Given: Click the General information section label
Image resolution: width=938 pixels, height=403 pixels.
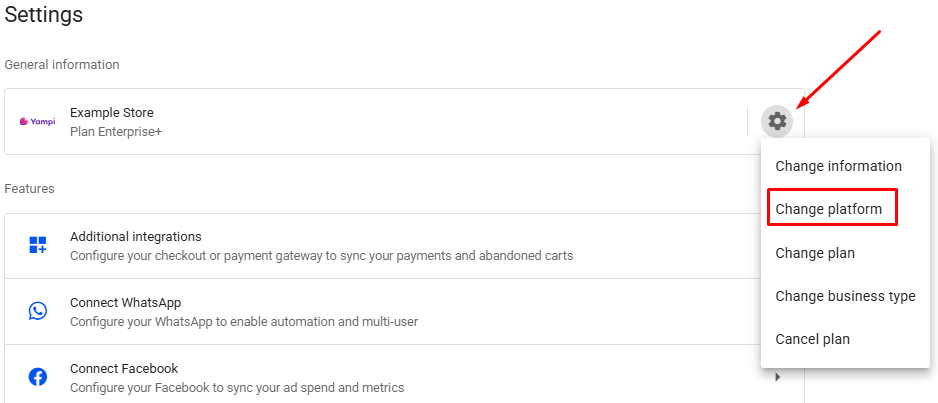Looking at the screenshot, I should (x=61, y=64).
